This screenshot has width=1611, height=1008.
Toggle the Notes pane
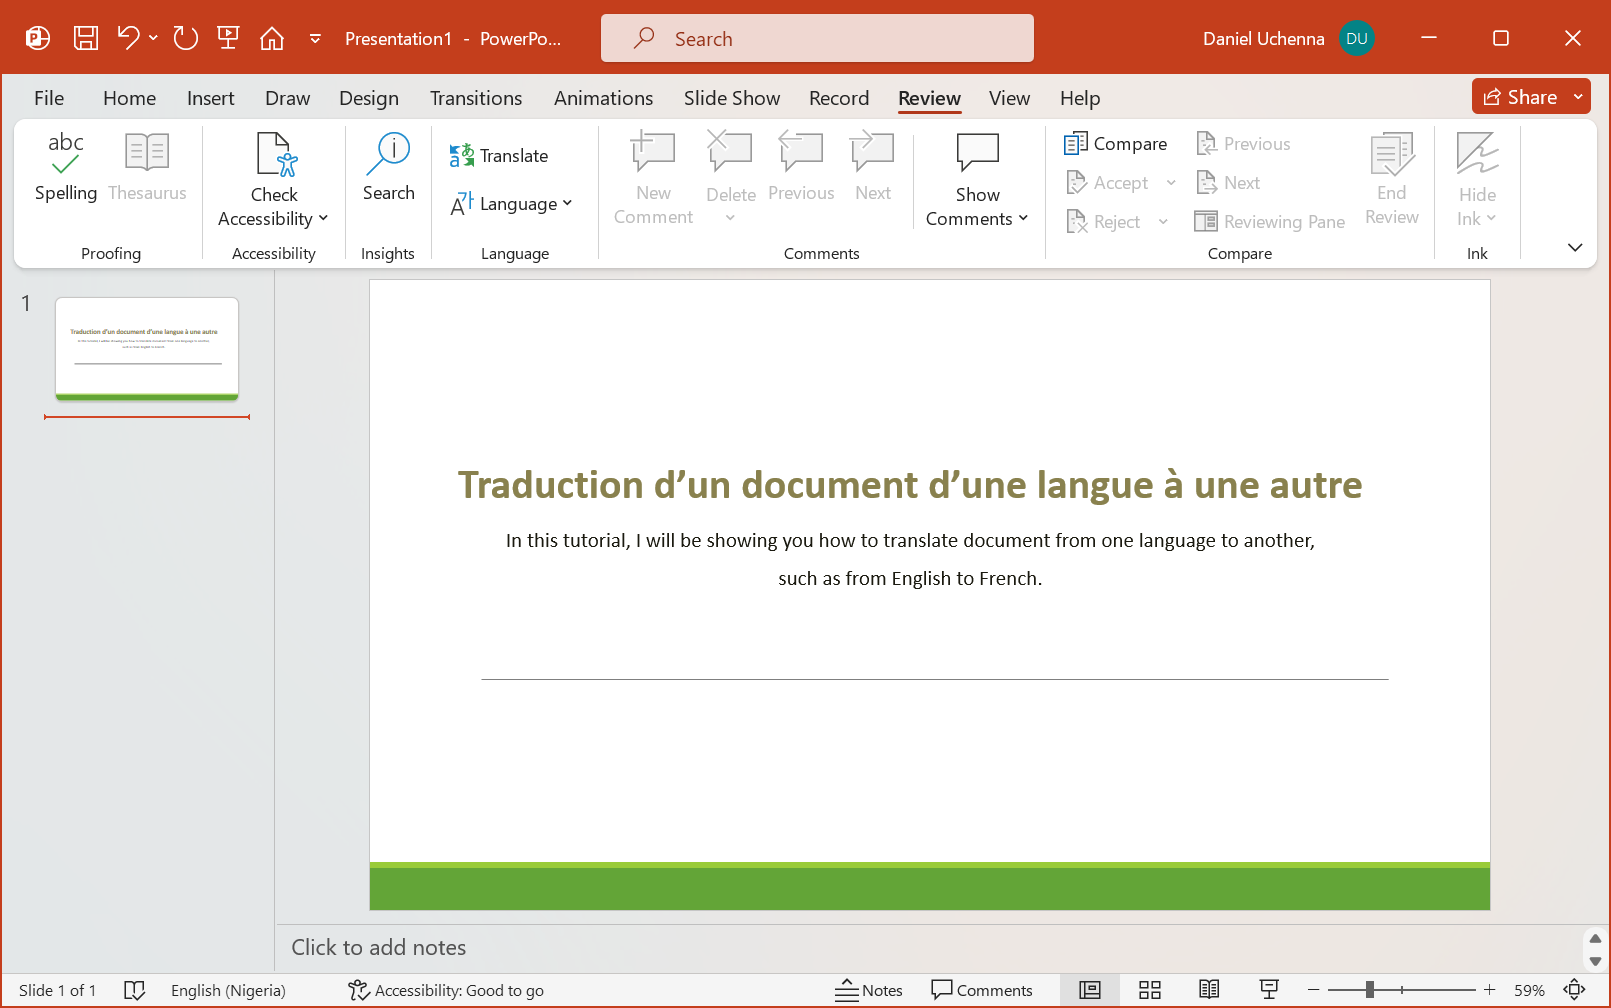(869, 990)
